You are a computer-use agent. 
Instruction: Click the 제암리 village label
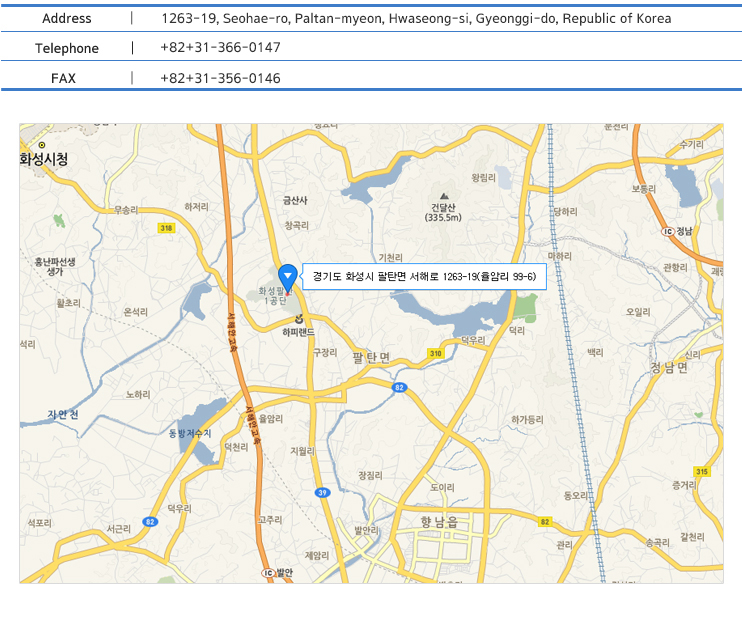[x=317, y=556]
